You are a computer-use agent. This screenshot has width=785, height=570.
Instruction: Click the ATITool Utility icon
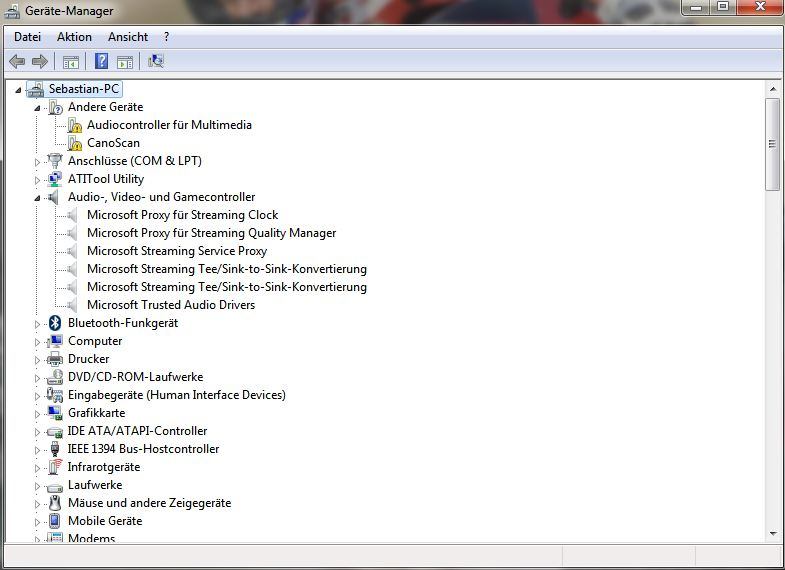coord(55,179)
